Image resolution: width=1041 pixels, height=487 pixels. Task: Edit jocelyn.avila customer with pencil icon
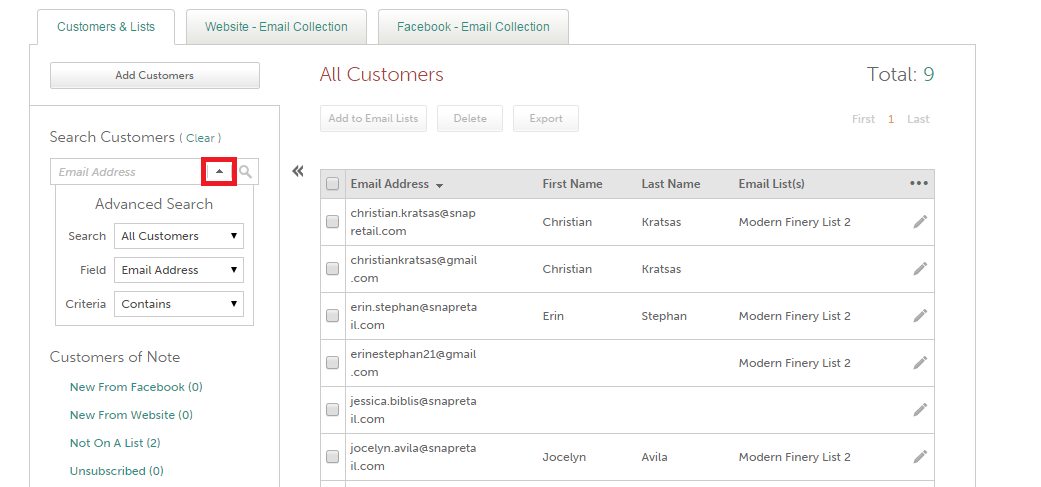[x=920, y=457]
